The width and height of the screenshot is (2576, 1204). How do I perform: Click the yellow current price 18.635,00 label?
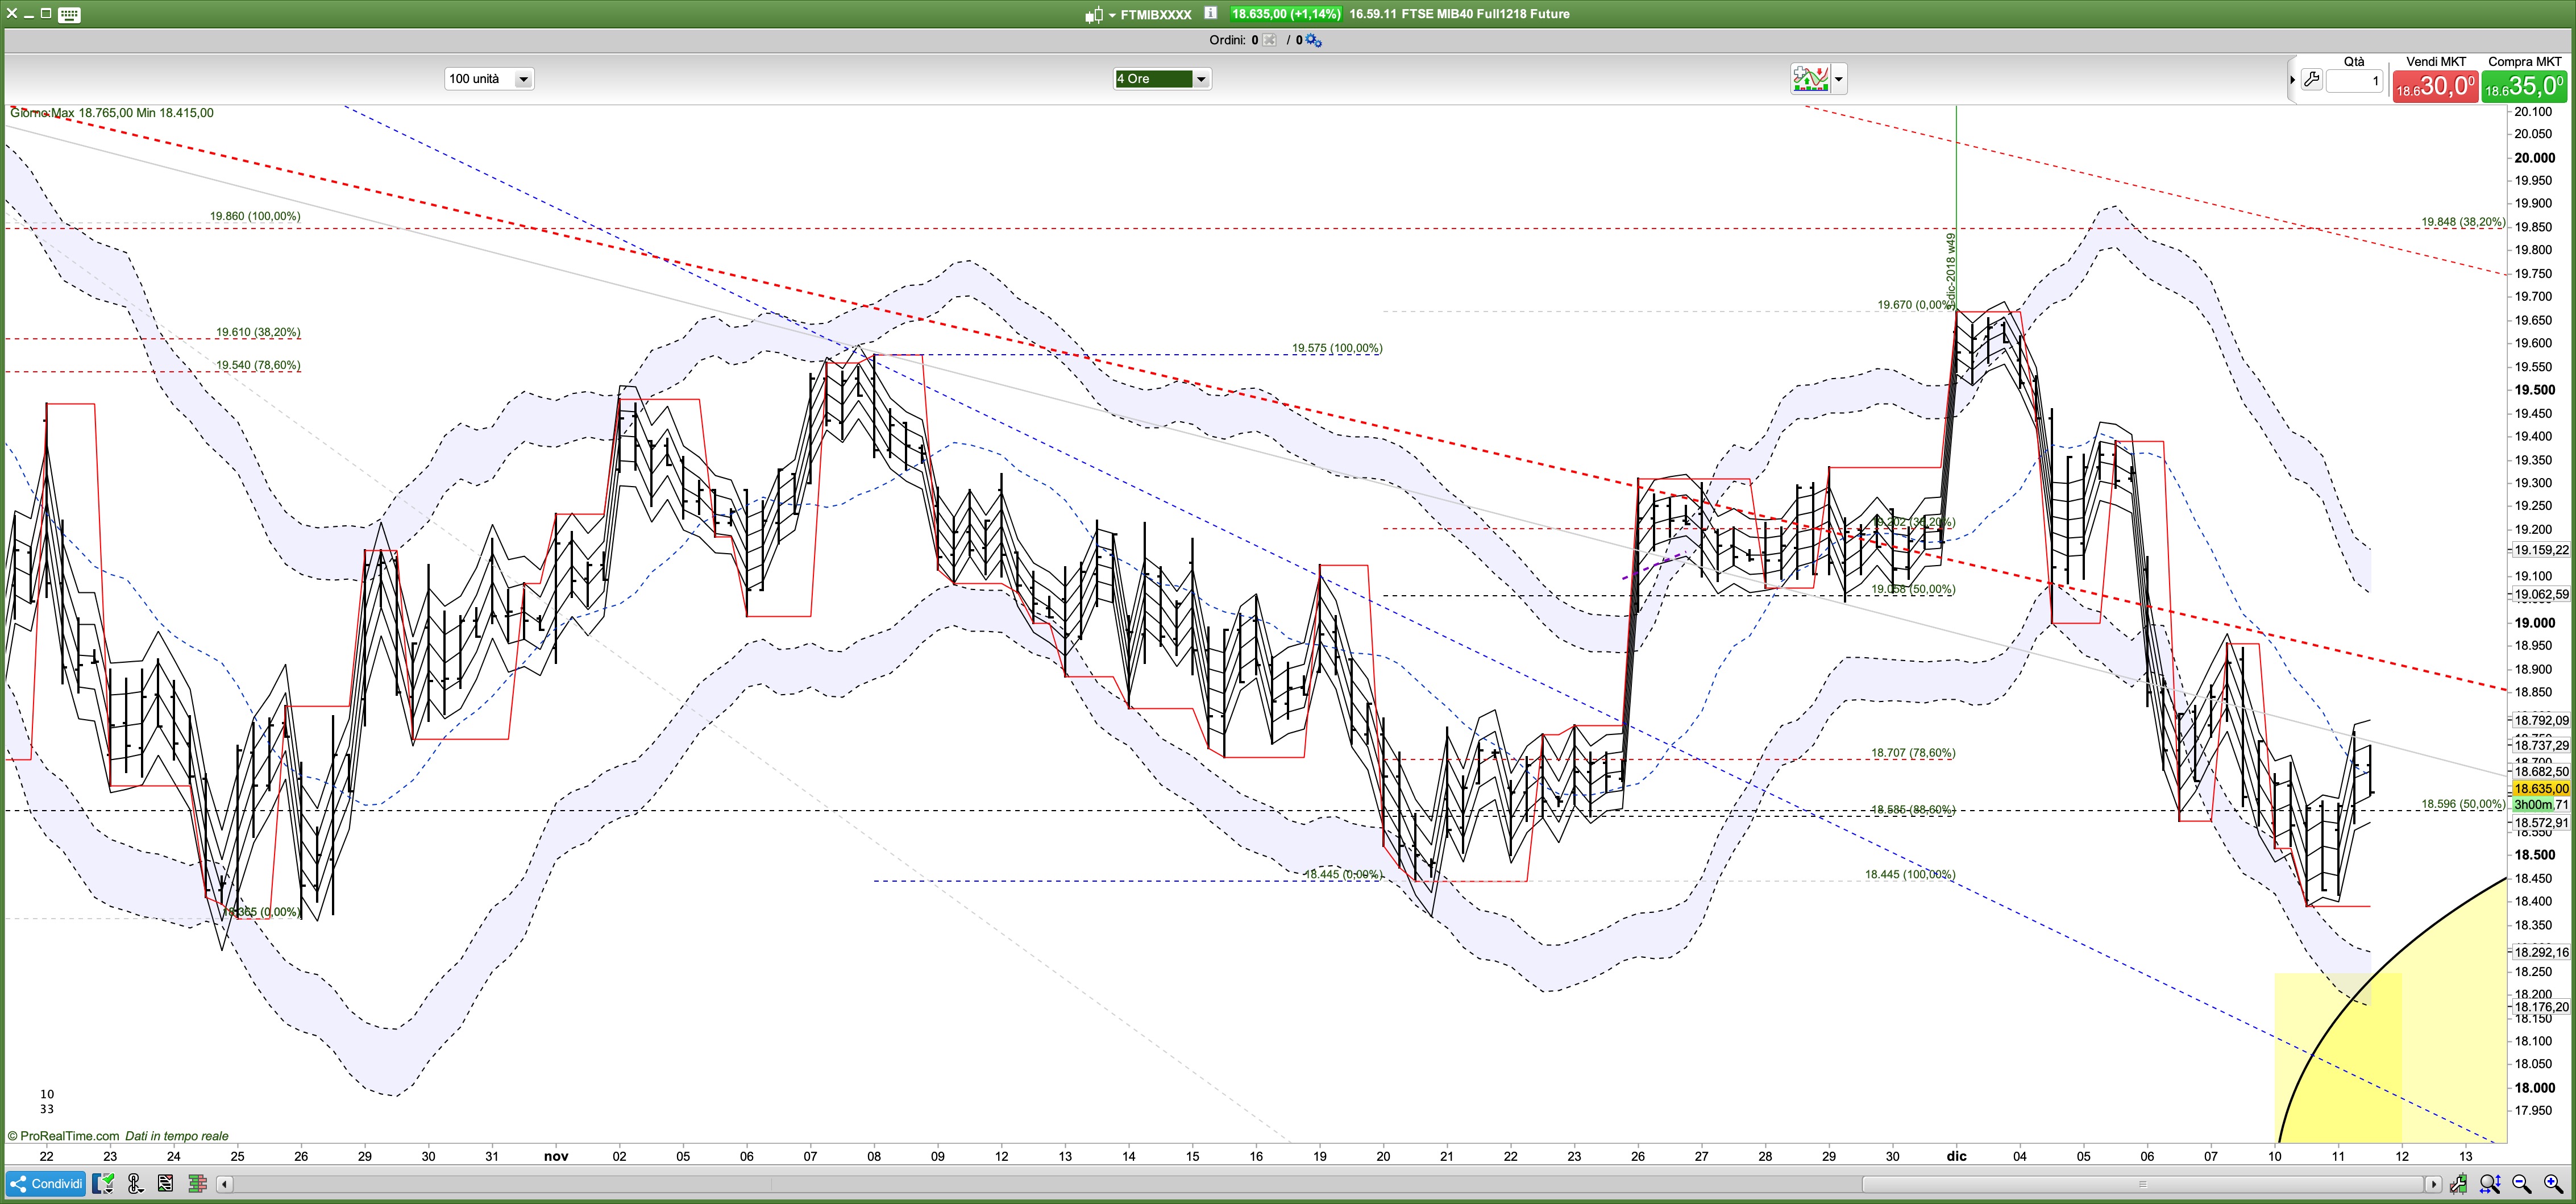(2541, 789)
